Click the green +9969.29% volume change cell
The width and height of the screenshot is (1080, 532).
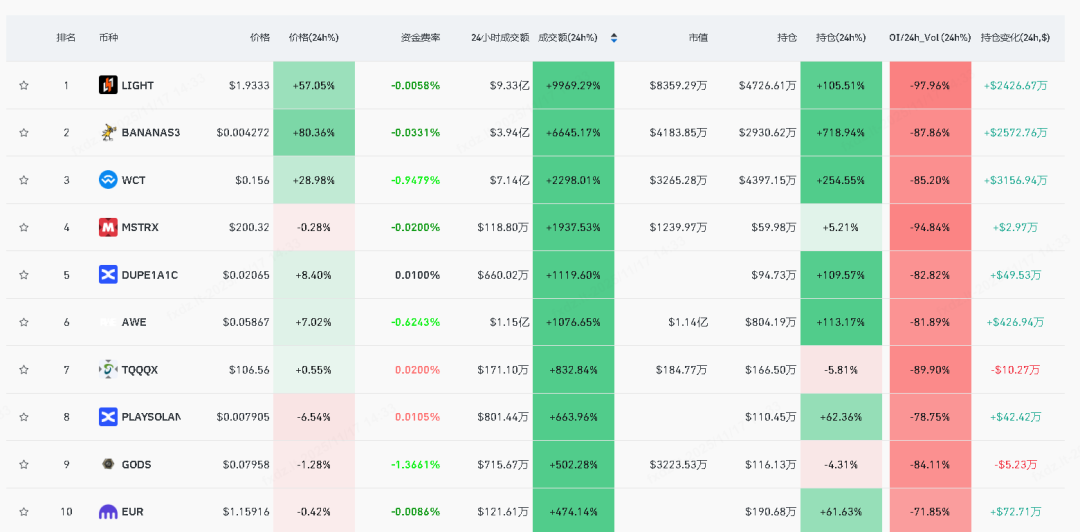click(573, 85)
